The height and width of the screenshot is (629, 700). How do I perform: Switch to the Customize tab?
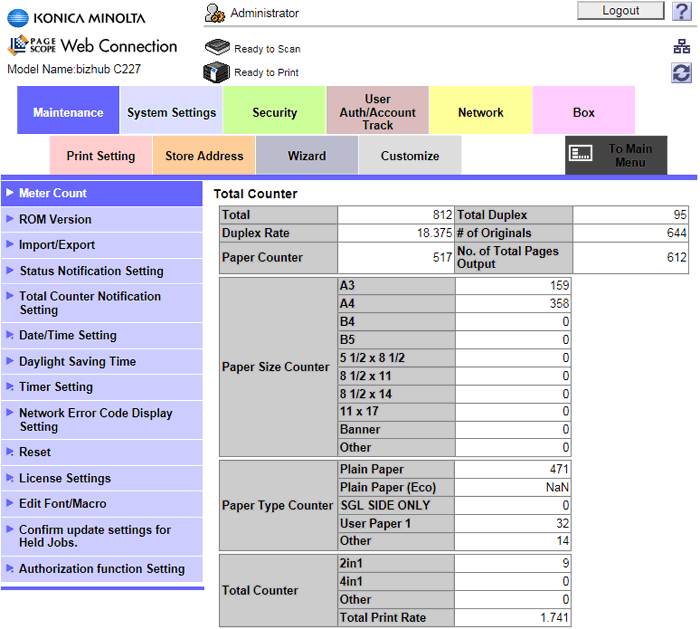pyautogui.click(x=410, y=155)
